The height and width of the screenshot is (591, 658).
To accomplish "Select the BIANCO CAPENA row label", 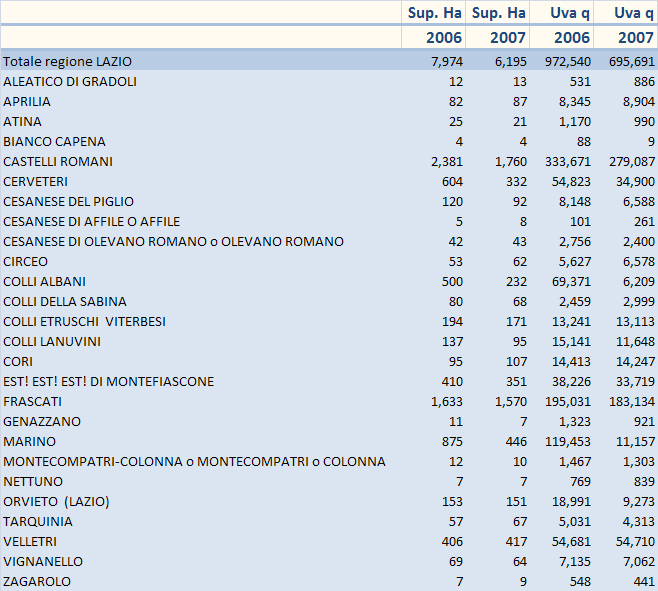I will 54,142.
